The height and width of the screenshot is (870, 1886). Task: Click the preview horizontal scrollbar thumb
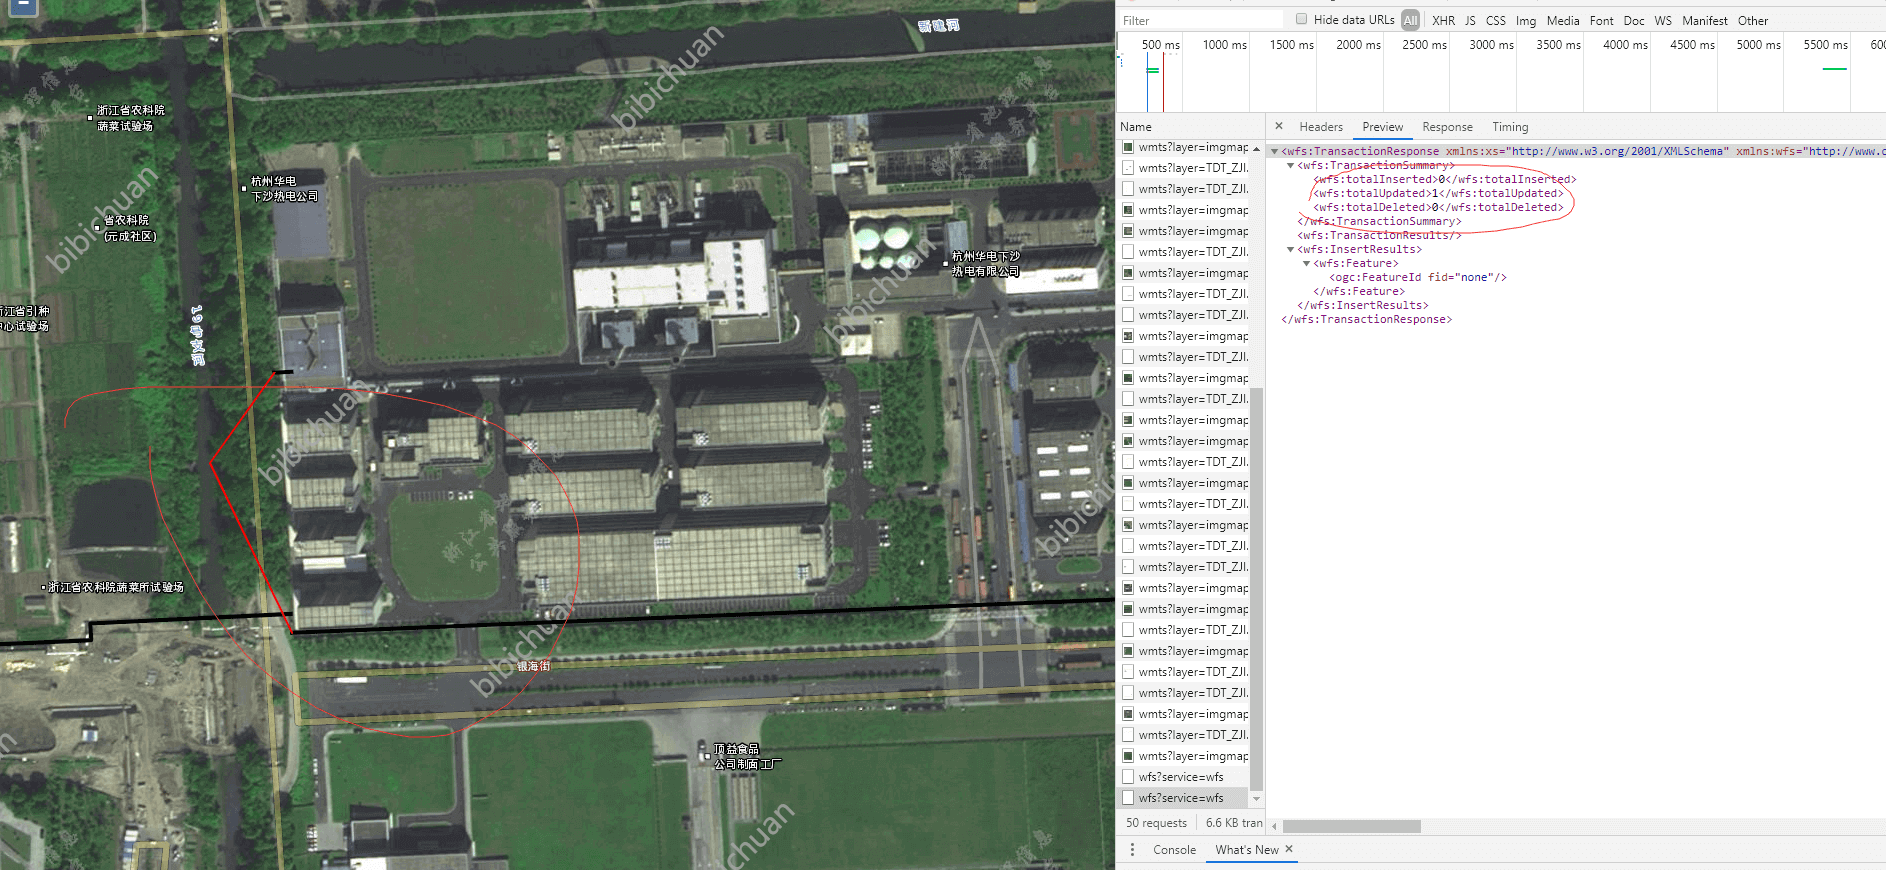point(1351,826)
